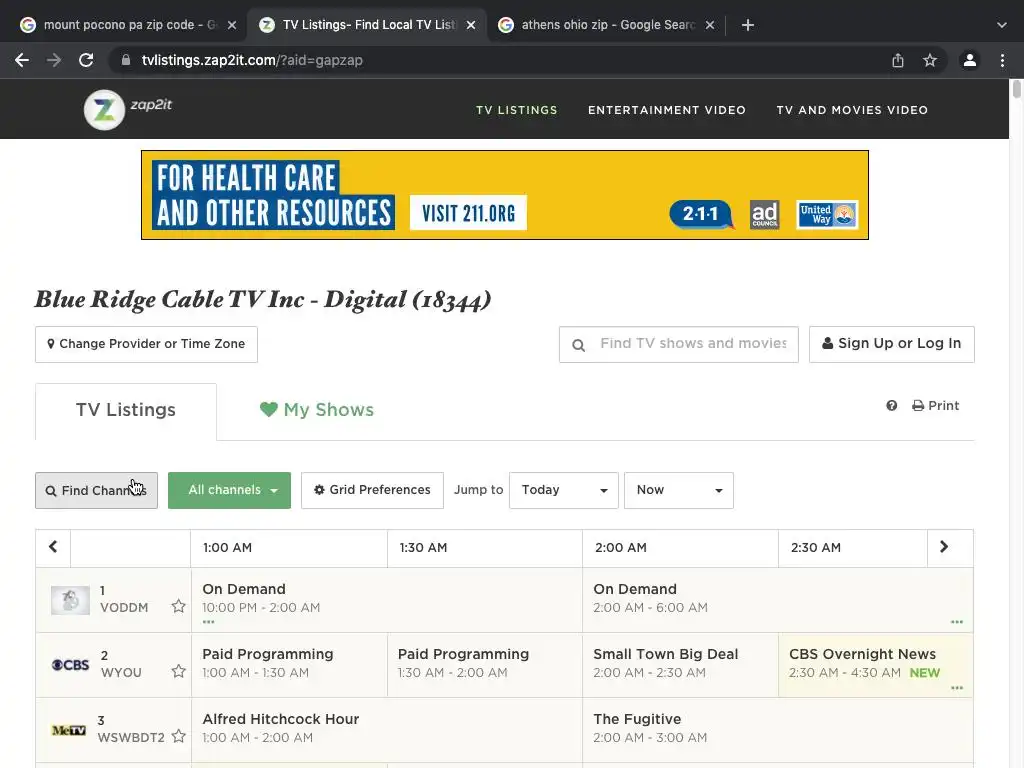Screen dimensions: 1024x768
Task: Reload the page with refresh icon
Action: pos(86,60)
